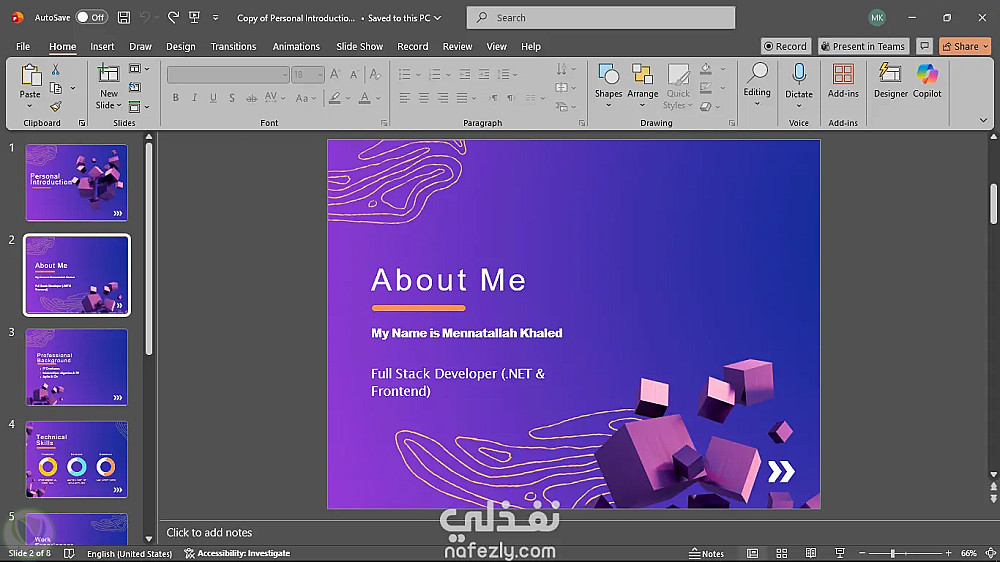Screen dimensions: 1000x562
Task: Click the Underline formatting icon
Action: tap(213, 98)
